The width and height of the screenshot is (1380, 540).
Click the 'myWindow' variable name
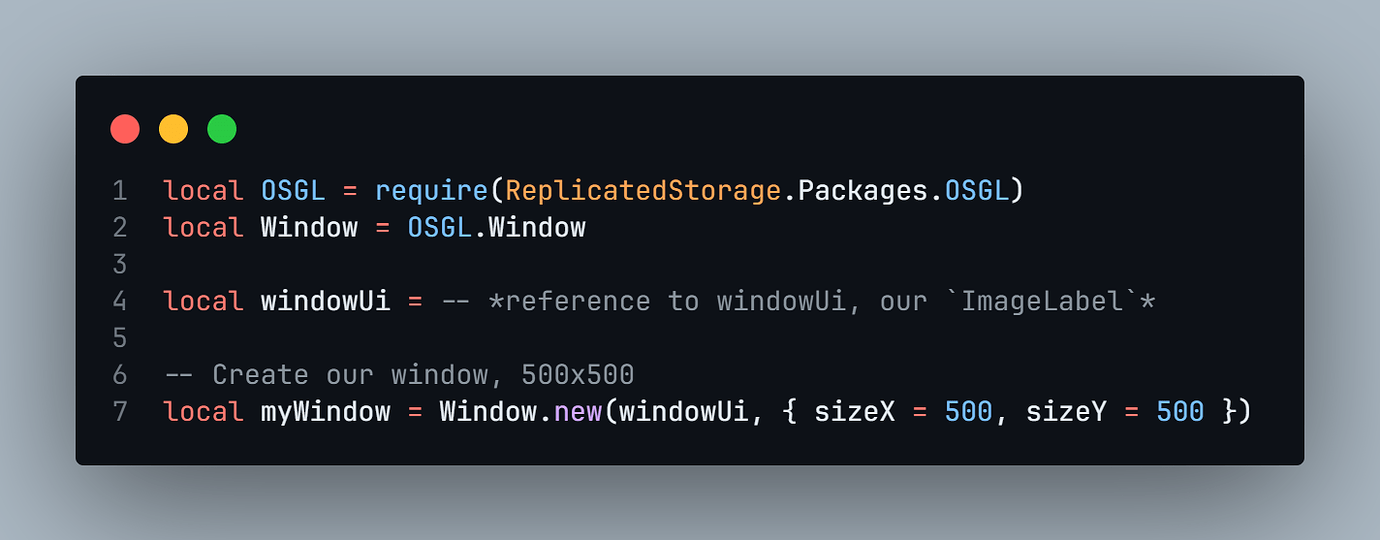click(325, 411)
